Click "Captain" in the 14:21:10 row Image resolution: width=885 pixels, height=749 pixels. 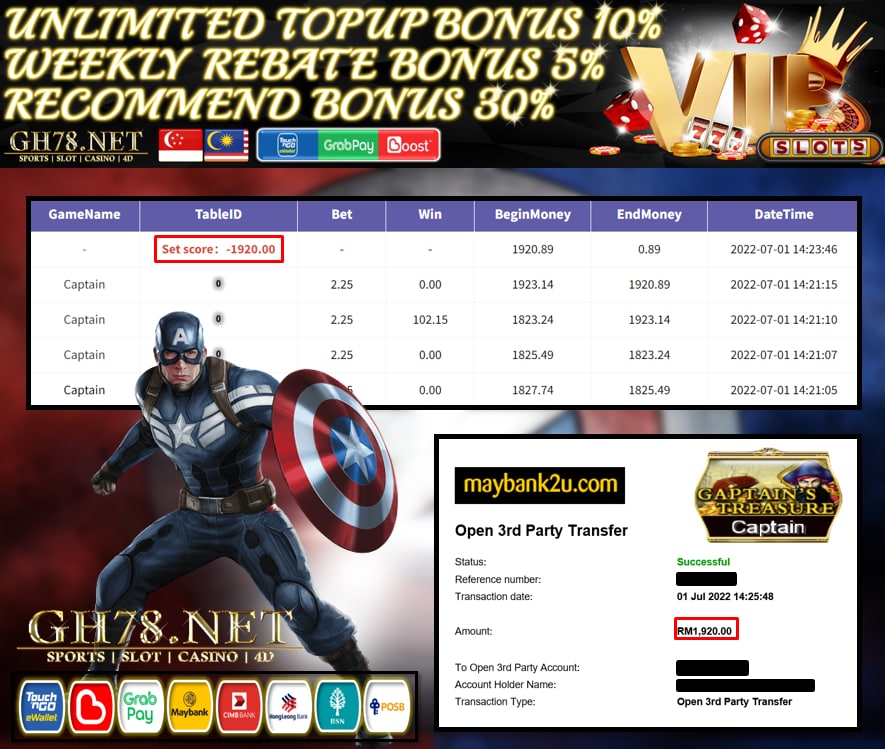pos(84,319)
